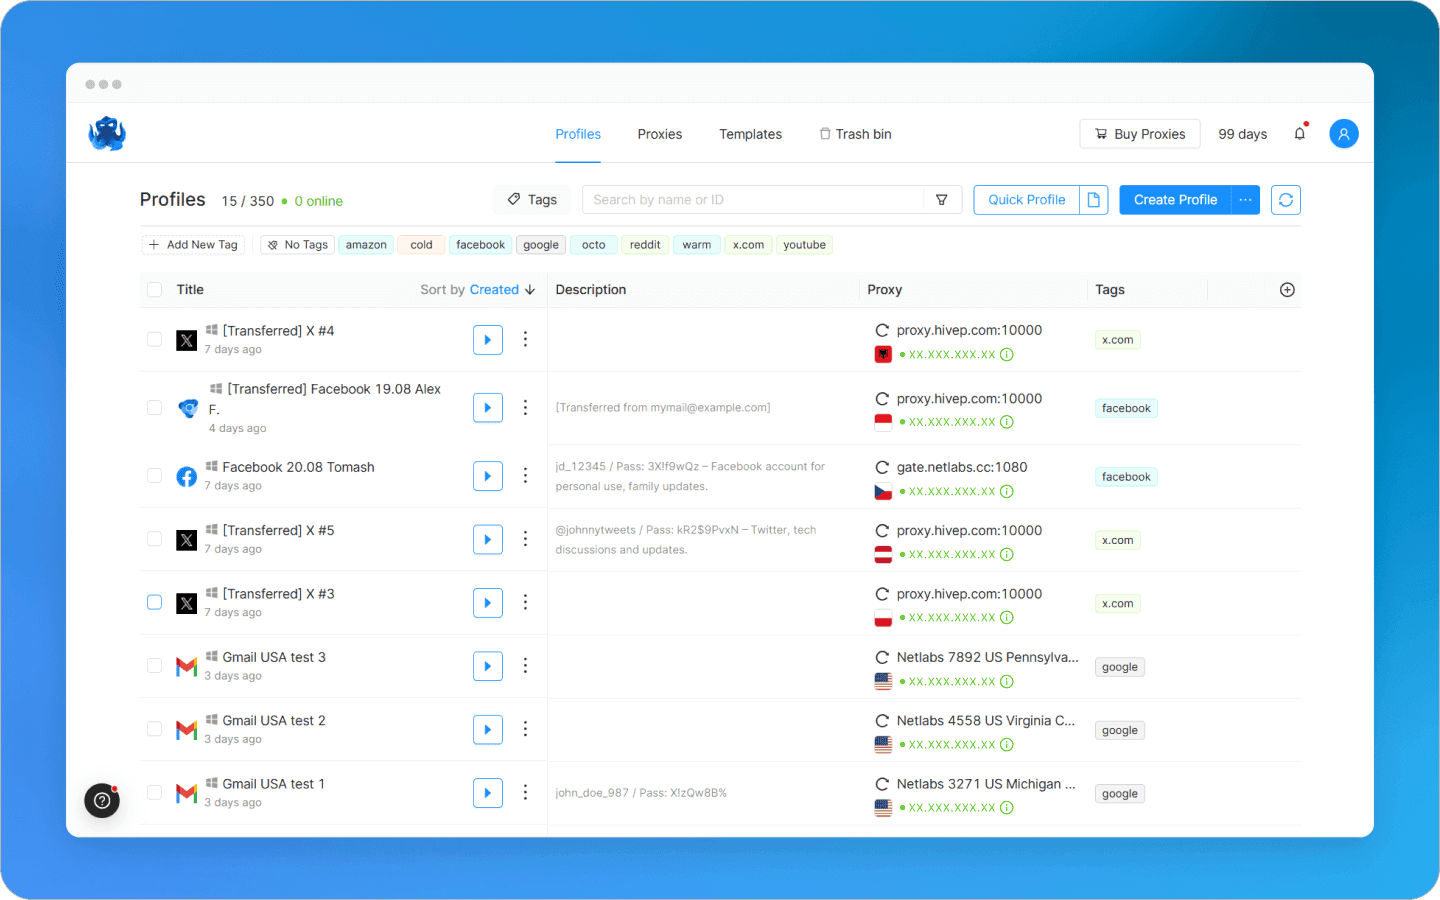Recheck the gate.netlabs.cc:1080 proxy
Viewport: 1440px width, 900px height.
pos(882,467)
